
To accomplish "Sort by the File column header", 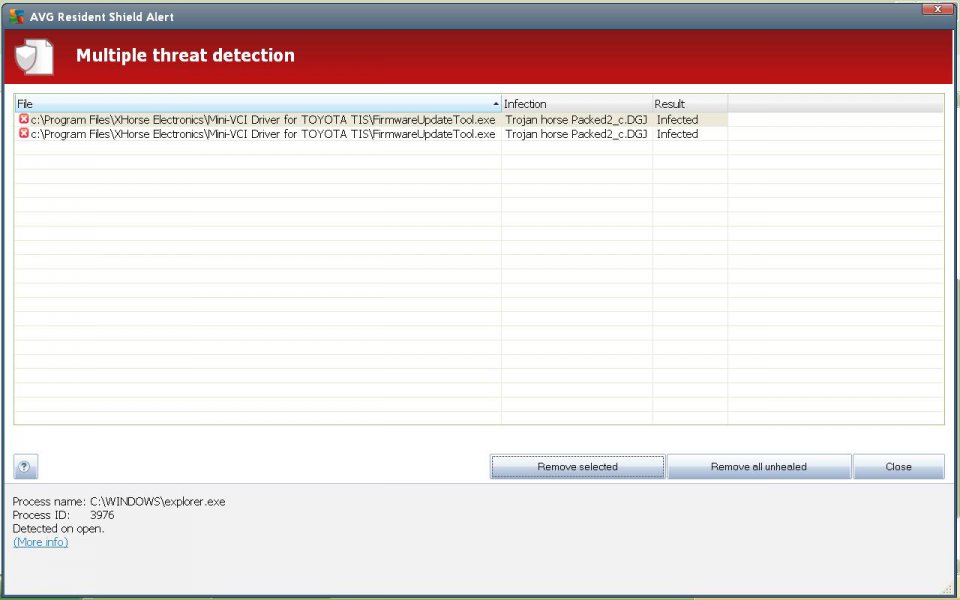I will point(258,103).
